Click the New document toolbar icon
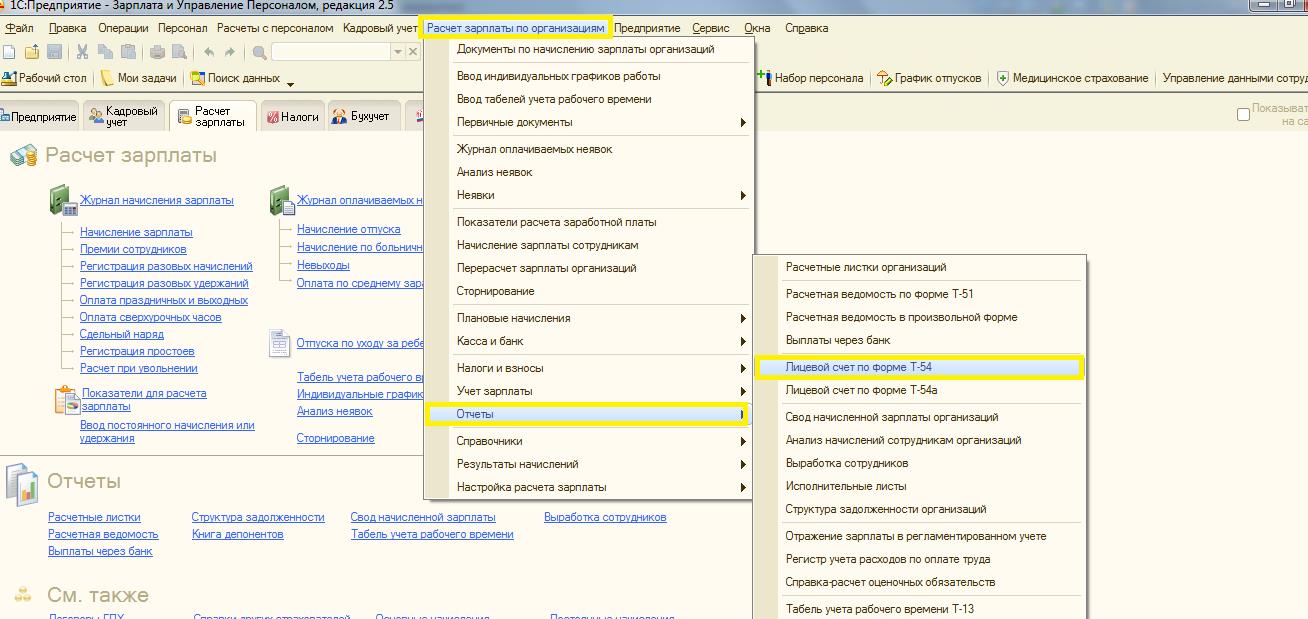1308x619 pixels. click(x=9, y=52)
